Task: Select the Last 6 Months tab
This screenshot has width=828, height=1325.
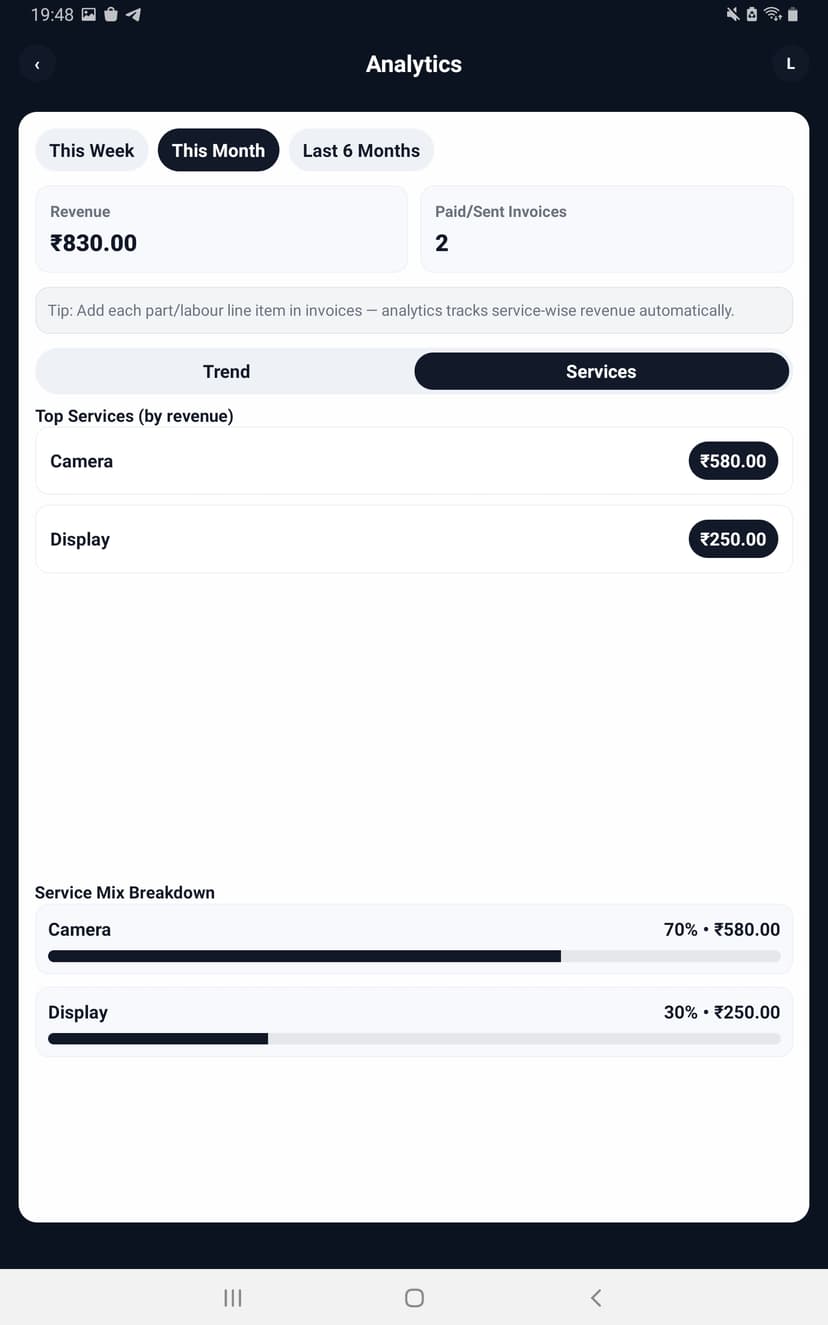Action: (x=361, y=150)
